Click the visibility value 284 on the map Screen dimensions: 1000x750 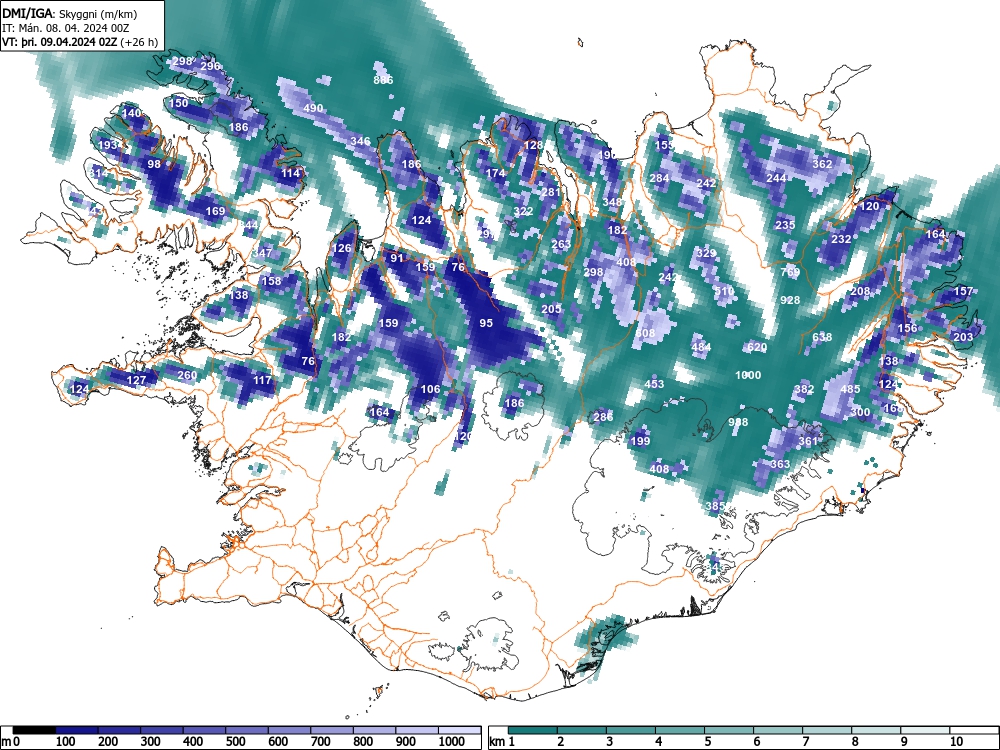click(659, 178)
